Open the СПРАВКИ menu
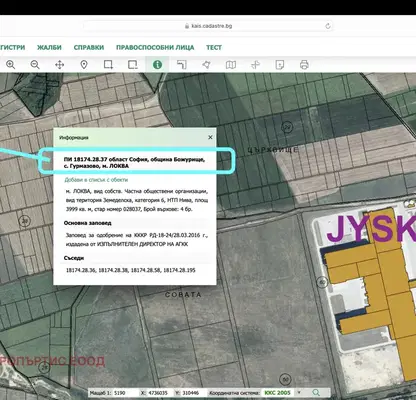Viewport: 416px width, 400px height. 89,47
